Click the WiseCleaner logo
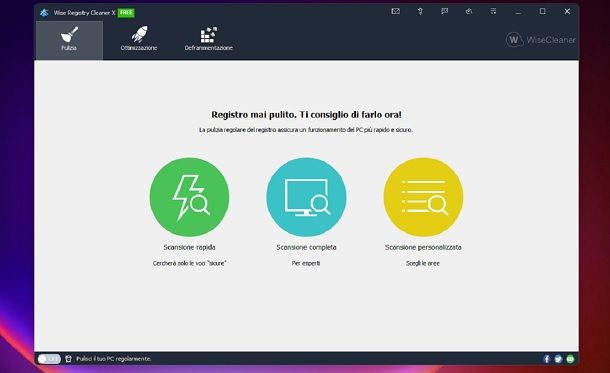This screenshot has width=610, height=373. coord(540,40)
